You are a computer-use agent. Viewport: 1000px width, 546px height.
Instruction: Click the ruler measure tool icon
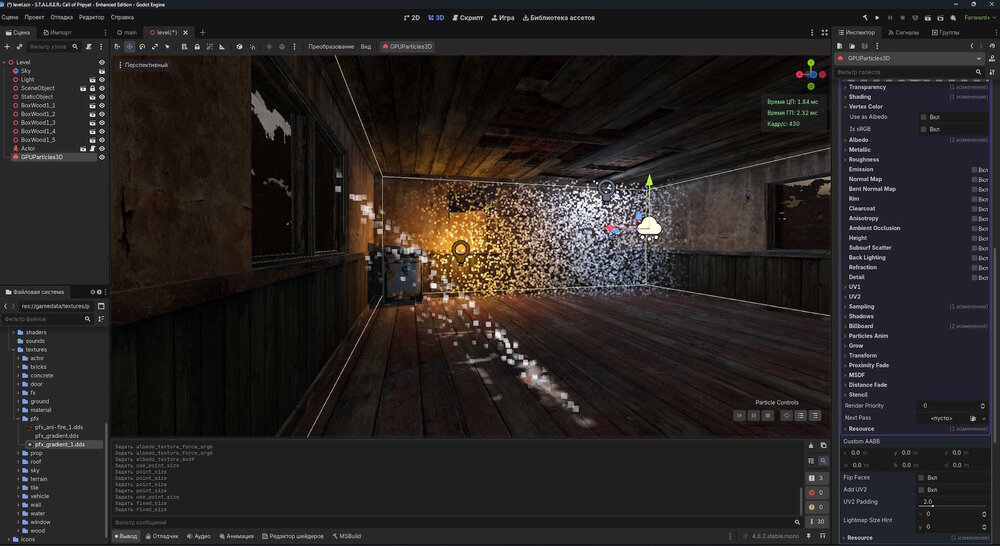[222, 47]
